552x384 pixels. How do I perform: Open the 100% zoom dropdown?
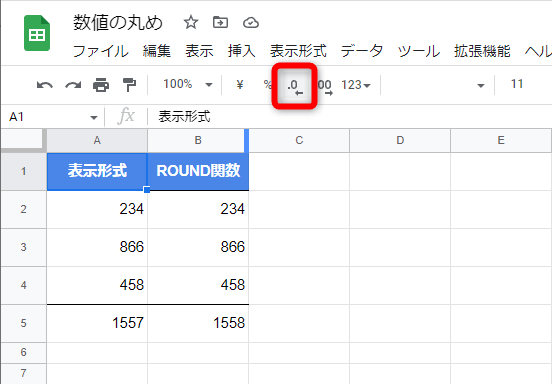(188, 84)
